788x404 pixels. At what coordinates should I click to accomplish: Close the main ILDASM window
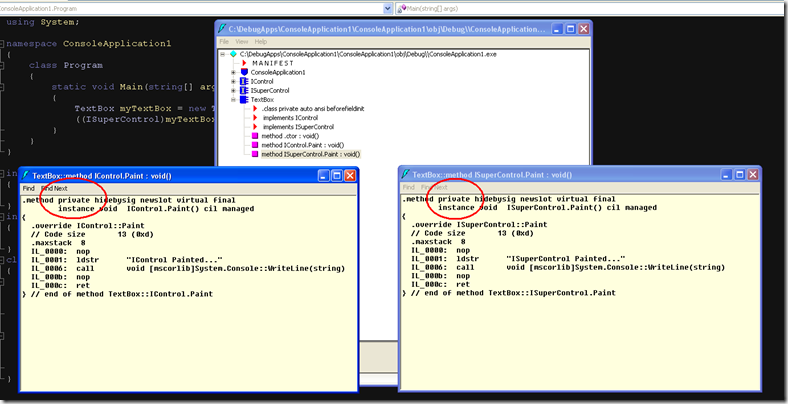tap(583, 29)
